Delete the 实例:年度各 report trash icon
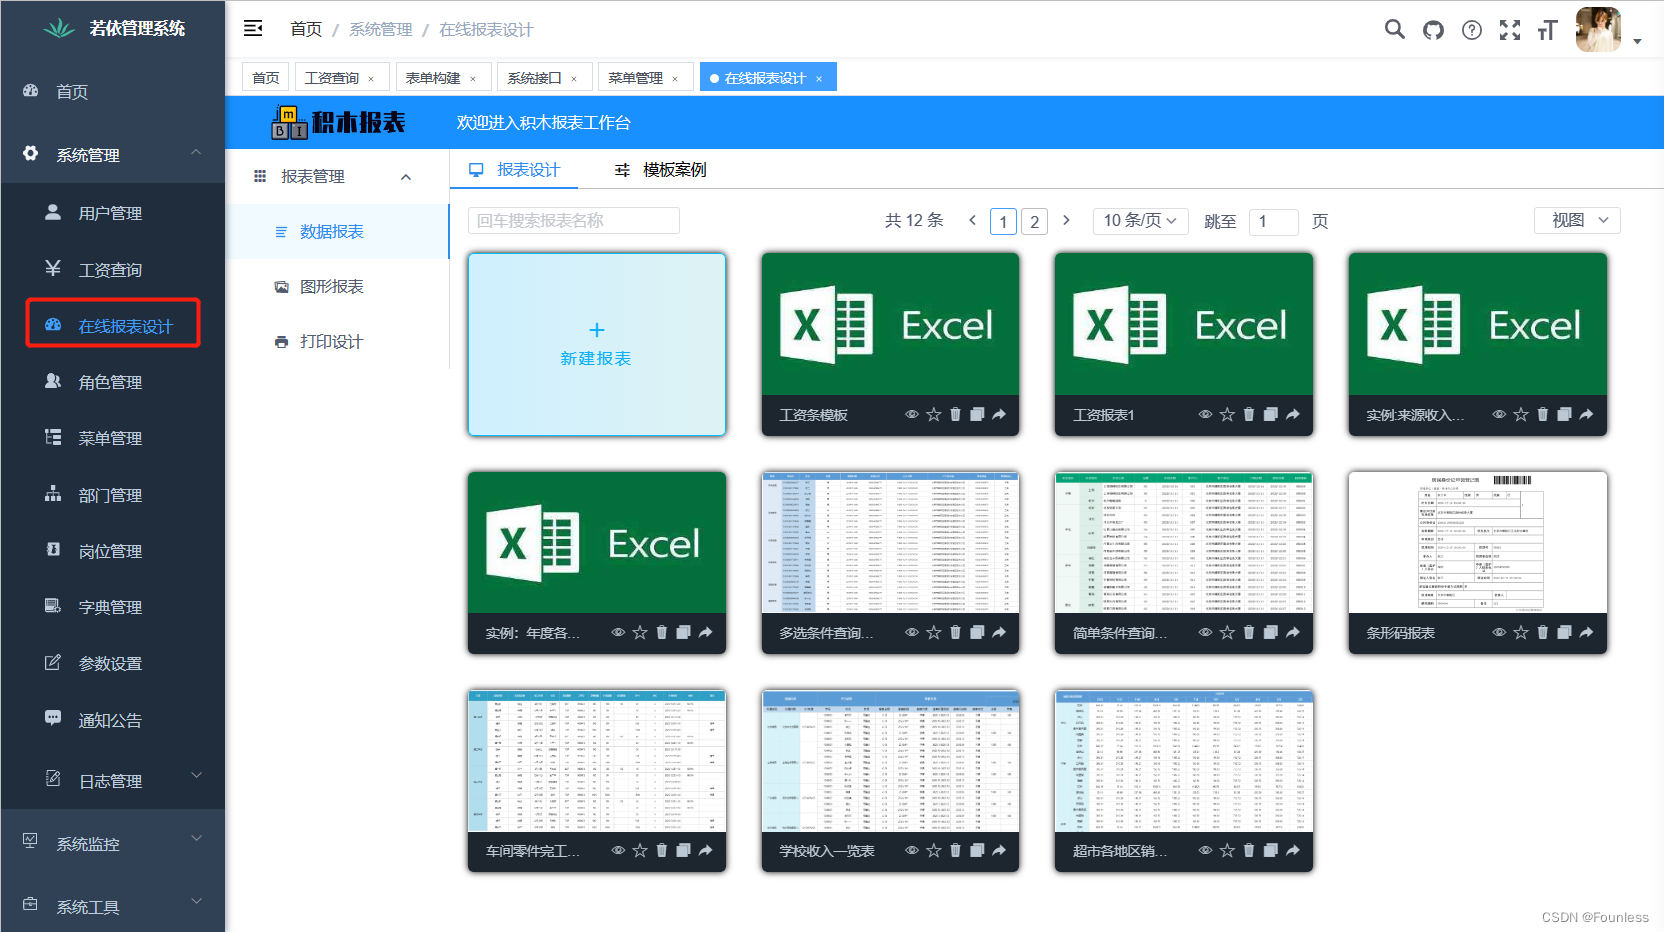1664x932 pixels. (x=661, y=632)
